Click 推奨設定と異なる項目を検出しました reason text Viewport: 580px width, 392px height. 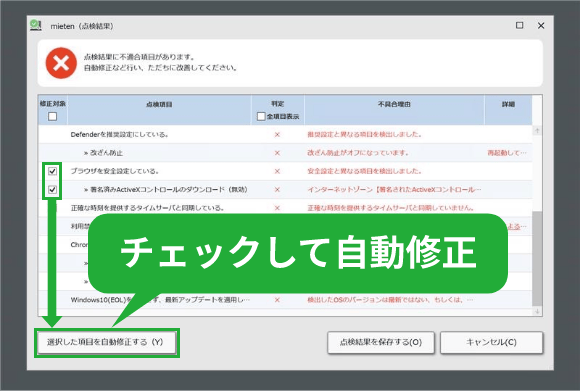(x=364, y=135)
